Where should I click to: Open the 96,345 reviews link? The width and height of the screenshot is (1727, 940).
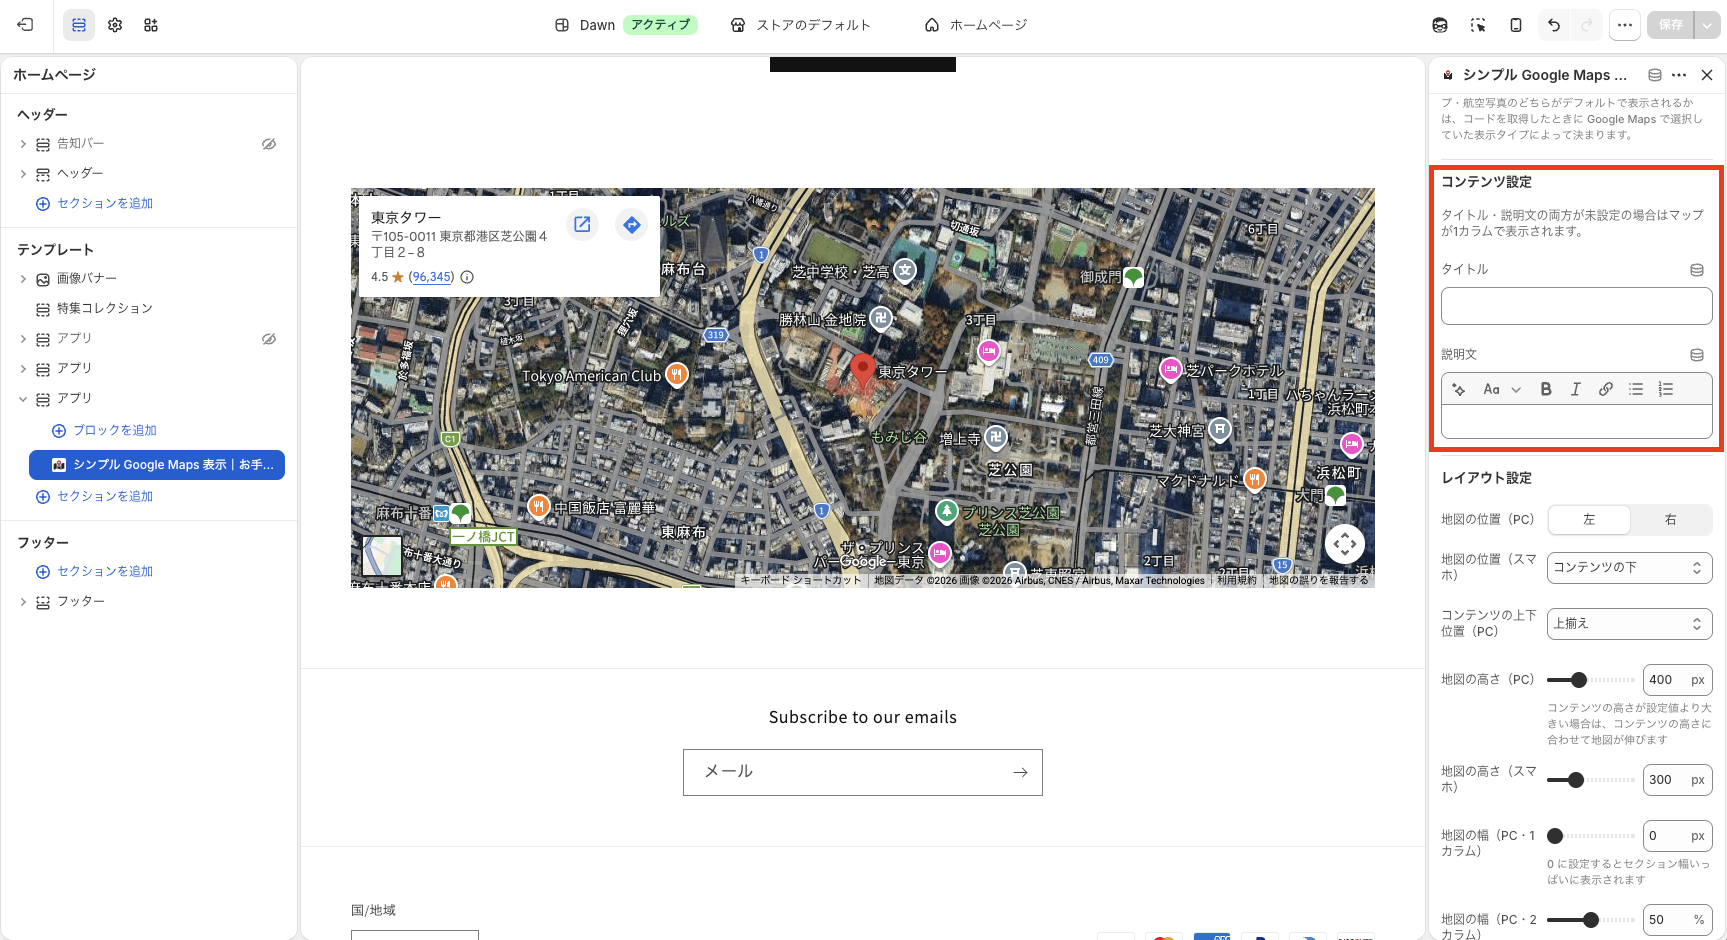click(432, 277)
